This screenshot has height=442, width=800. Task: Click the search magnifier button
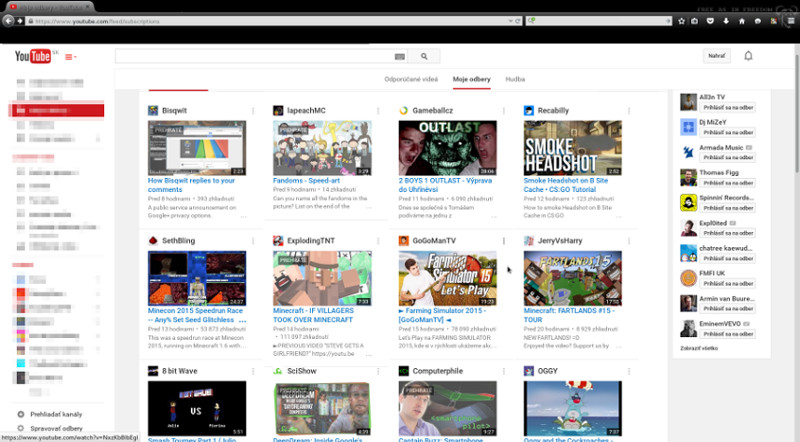coord(424,57)
